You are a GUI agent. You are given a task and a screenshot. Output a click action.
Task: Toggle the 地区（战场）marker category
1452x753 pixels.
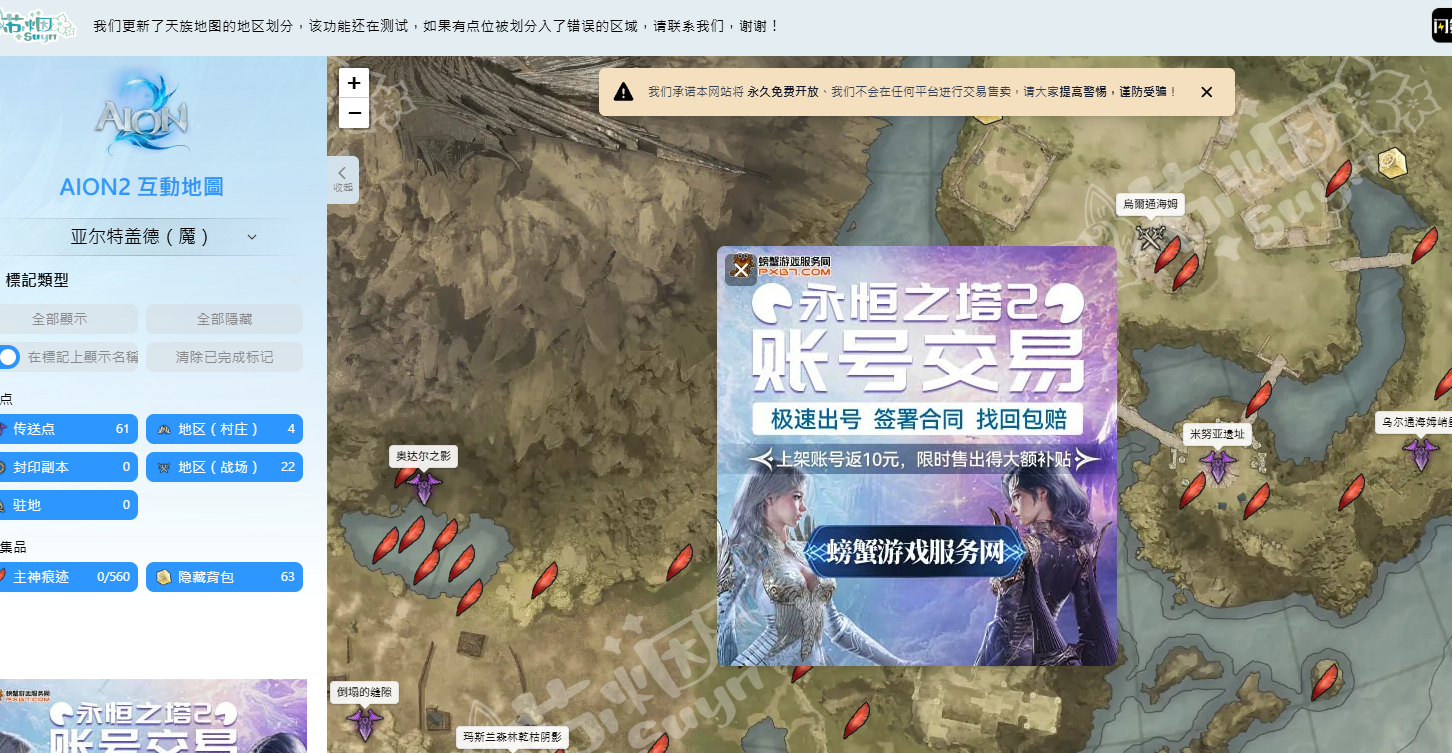tap(224, 467)
